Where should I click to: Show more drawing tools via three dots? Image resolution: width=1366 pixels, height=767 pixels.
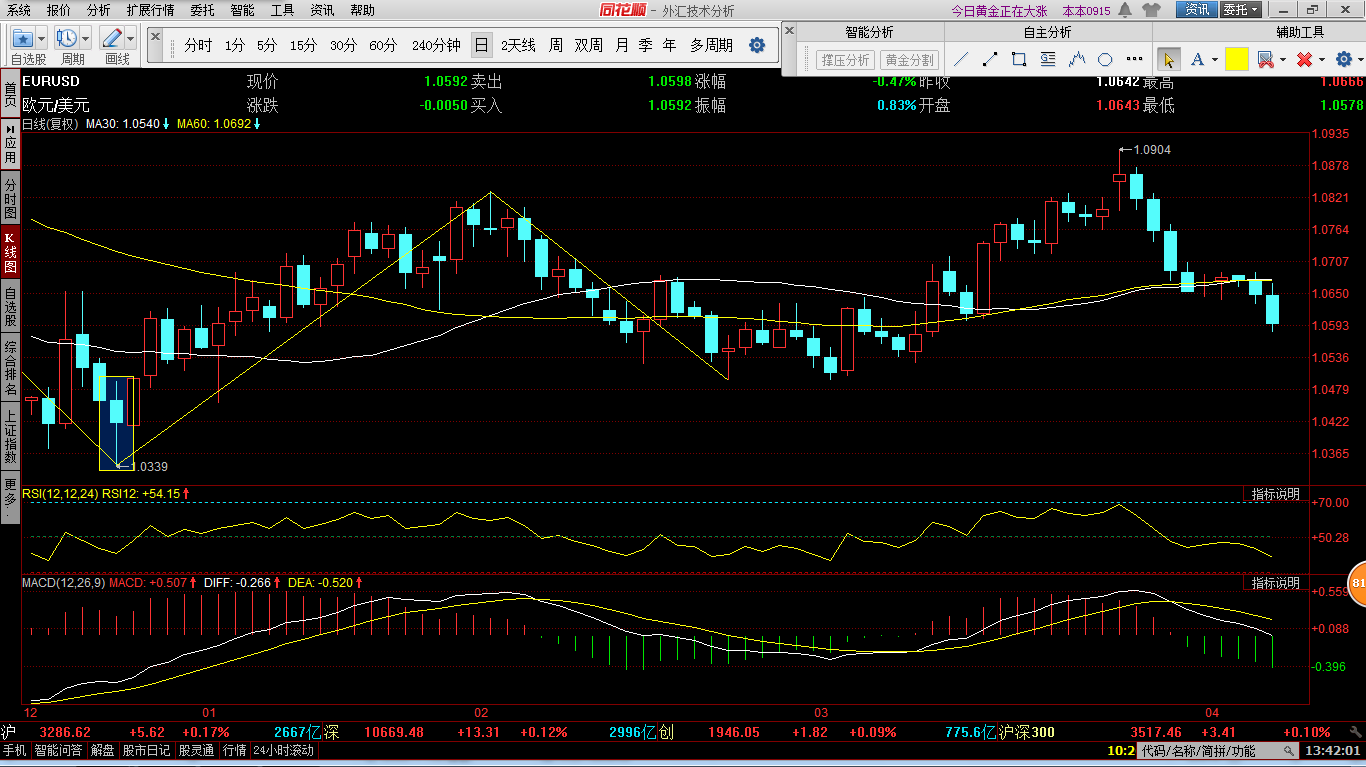coord(1134,60)
